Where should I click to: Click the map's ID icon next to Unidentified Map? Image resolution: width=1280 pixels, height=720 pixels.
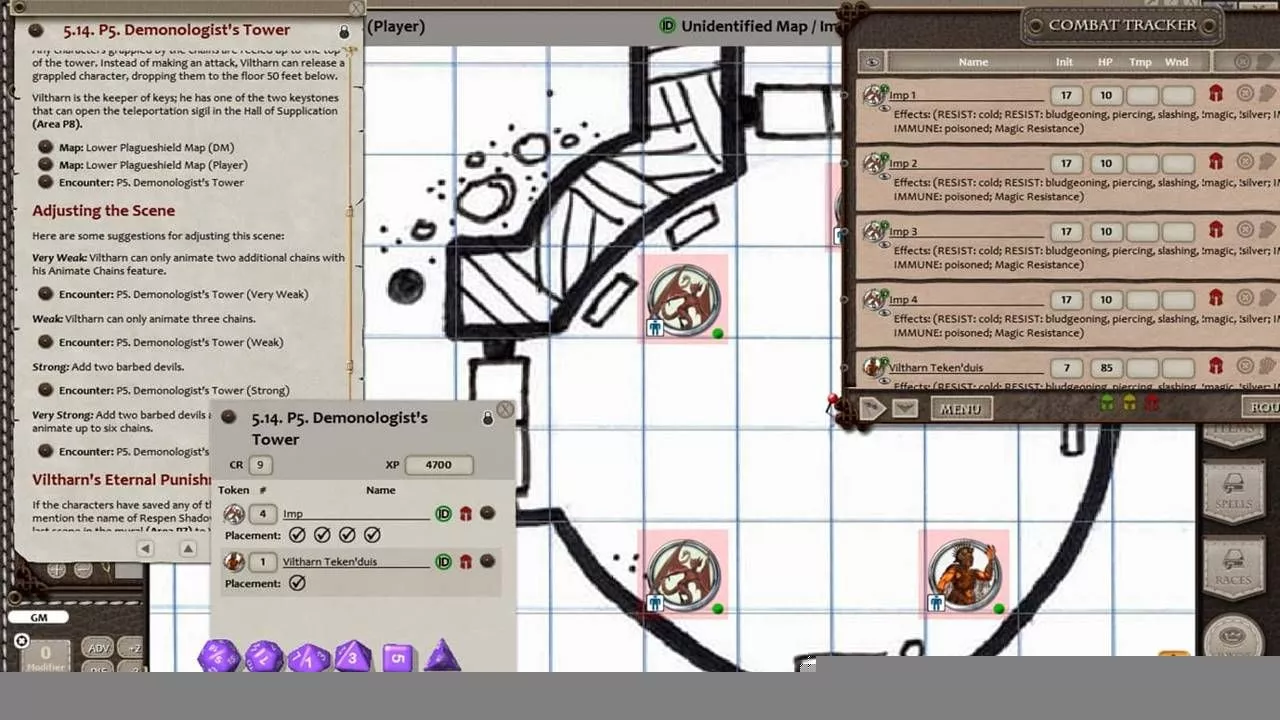click(667, 26)
